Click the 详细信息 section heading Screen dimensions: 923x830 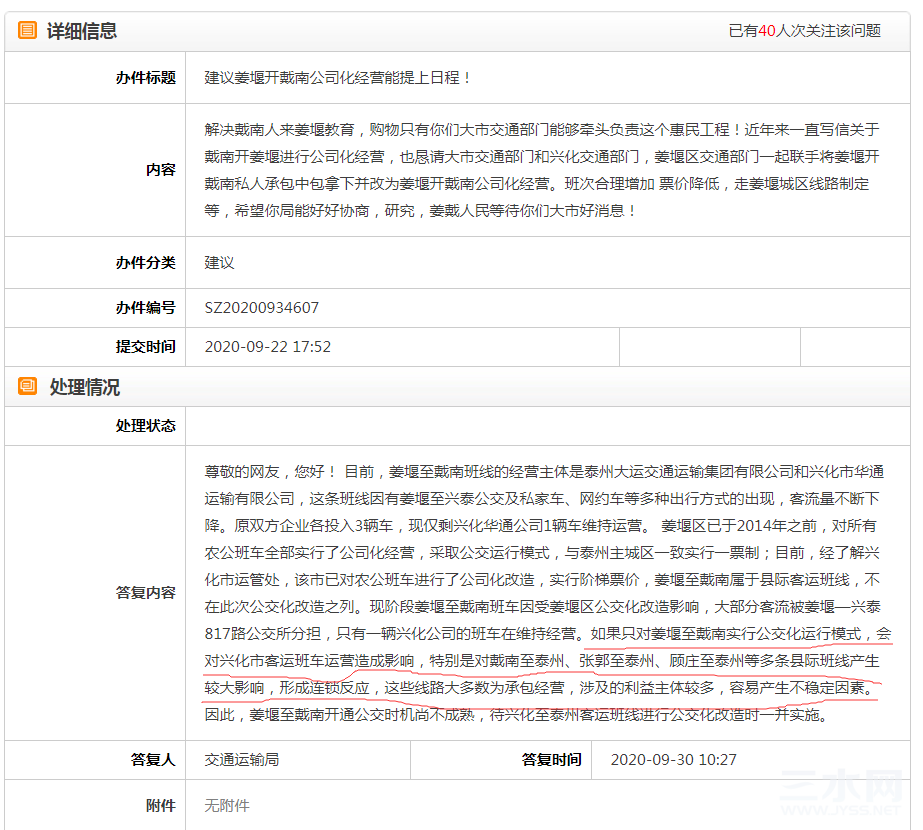82,31
